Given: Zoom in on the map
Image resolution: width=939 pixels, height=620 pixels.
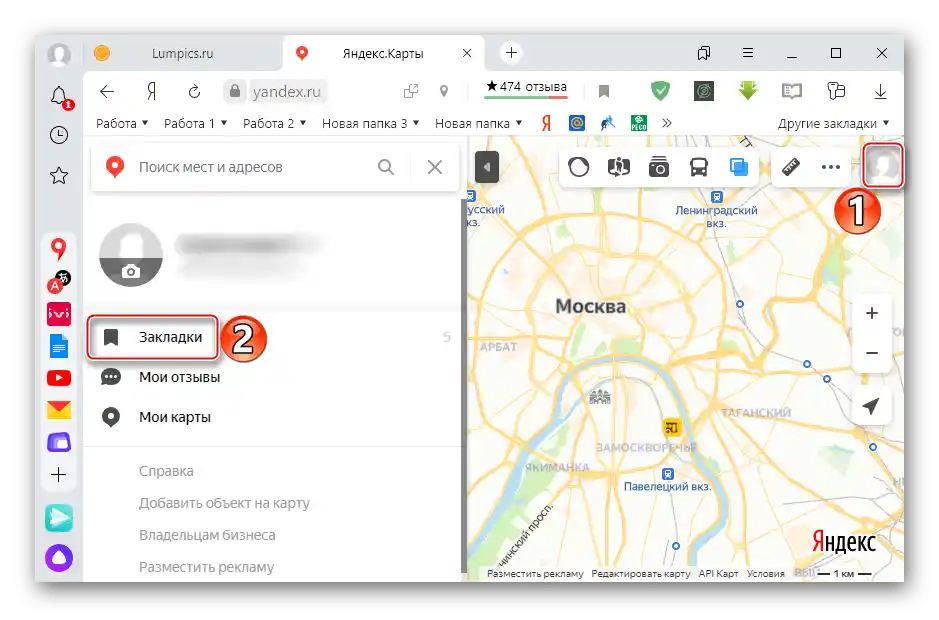Looking at the screenshot, I should (x=871, y=313).
